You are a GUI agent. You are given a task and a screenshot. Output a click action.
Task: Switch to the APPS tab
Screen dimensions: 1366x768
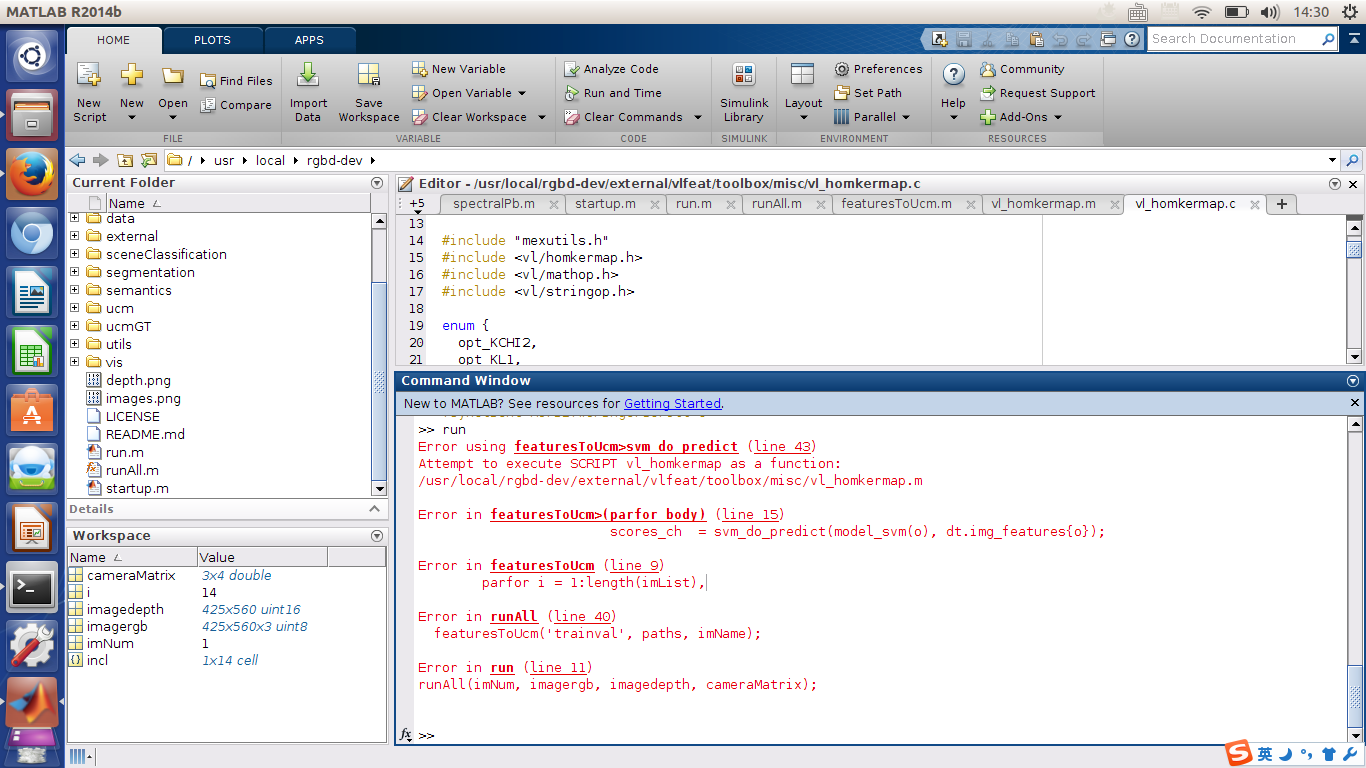click(309, 40)
